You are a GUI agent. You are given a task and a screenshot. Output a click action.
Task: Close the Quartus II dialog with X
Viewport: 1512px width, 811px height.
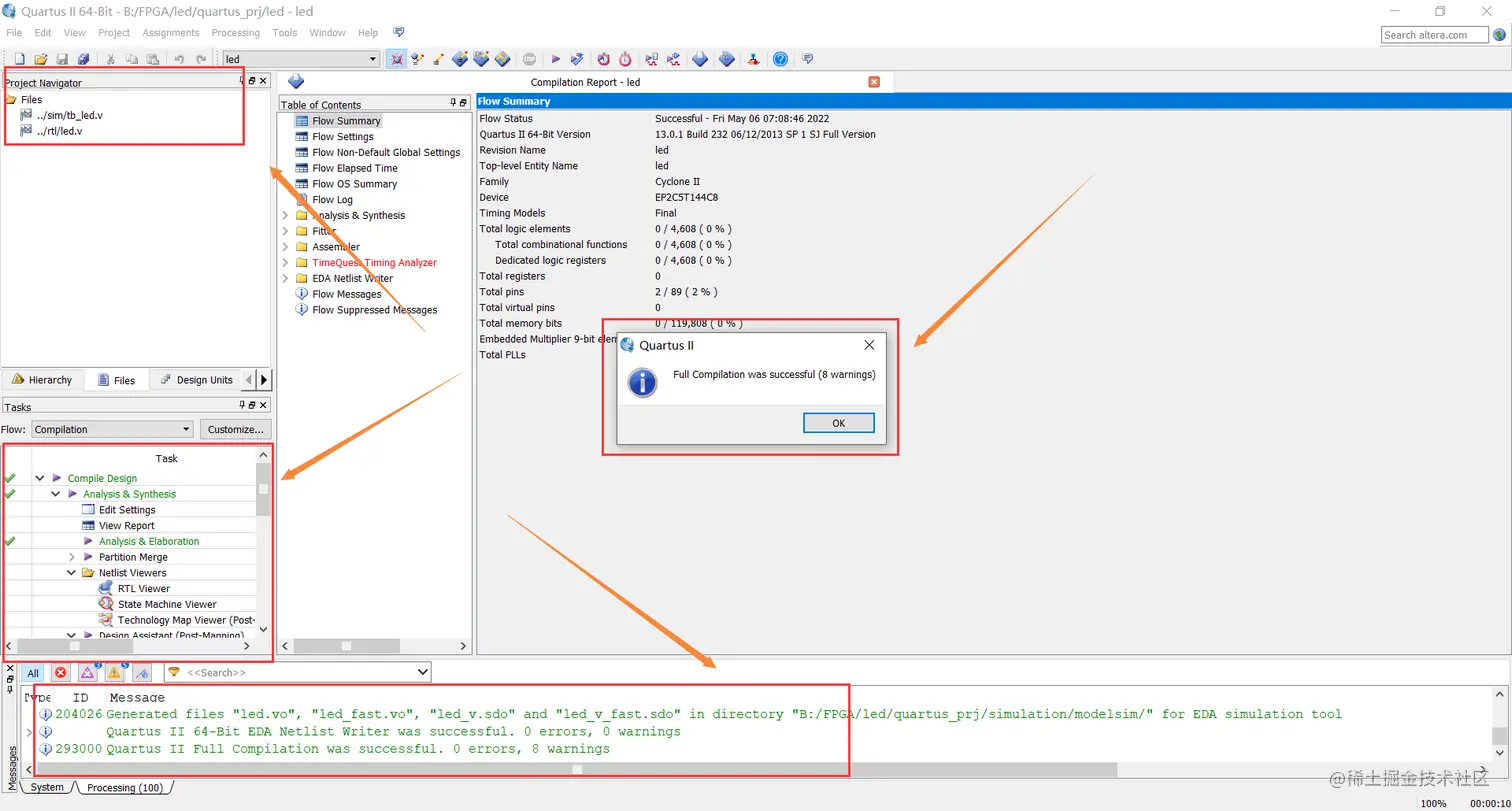click(869, 345)
